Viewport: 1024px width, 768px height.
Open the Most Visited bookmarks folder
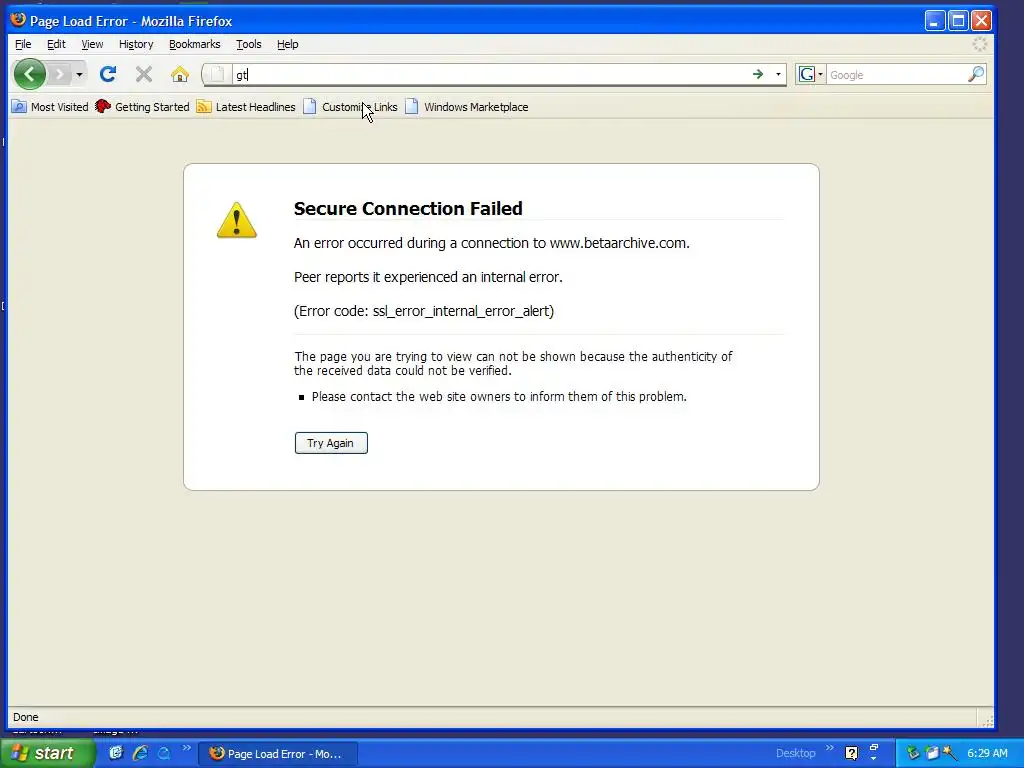pos(50,106)
